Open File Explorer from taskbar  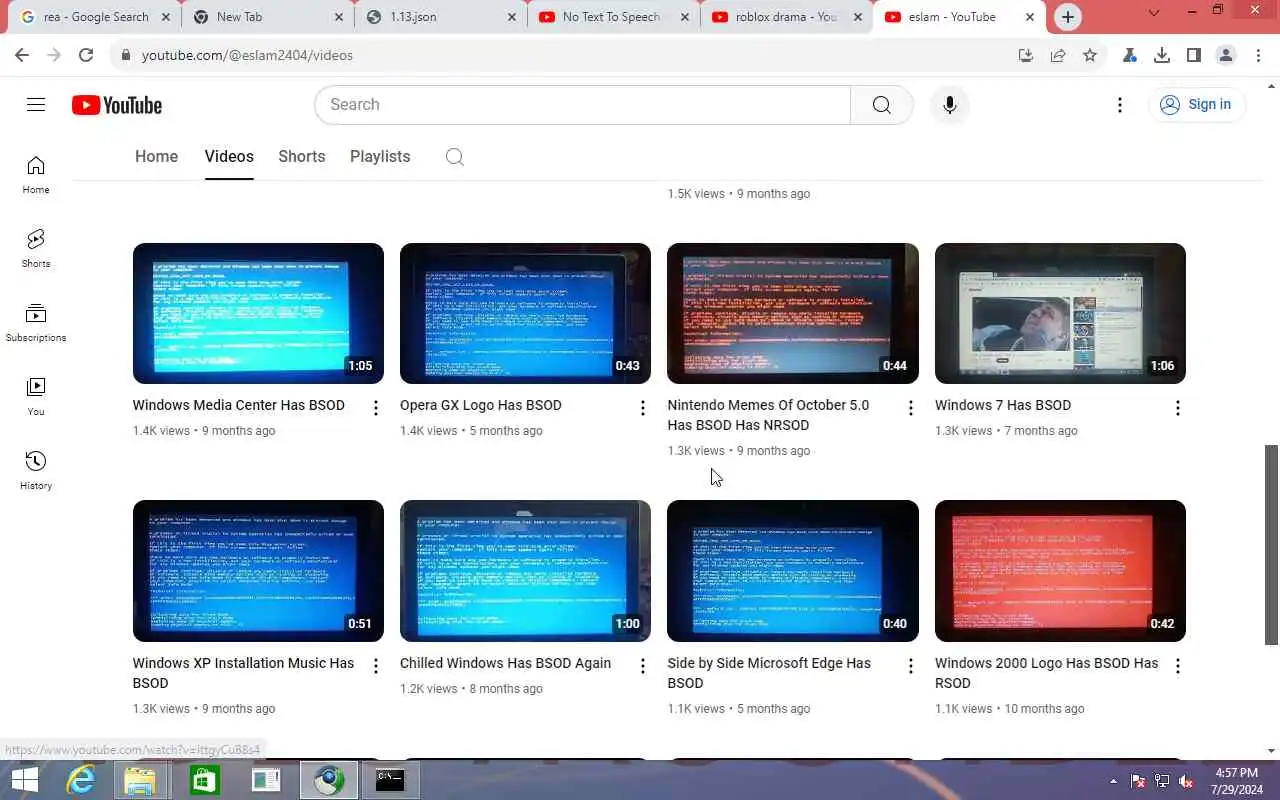(142, 781)
